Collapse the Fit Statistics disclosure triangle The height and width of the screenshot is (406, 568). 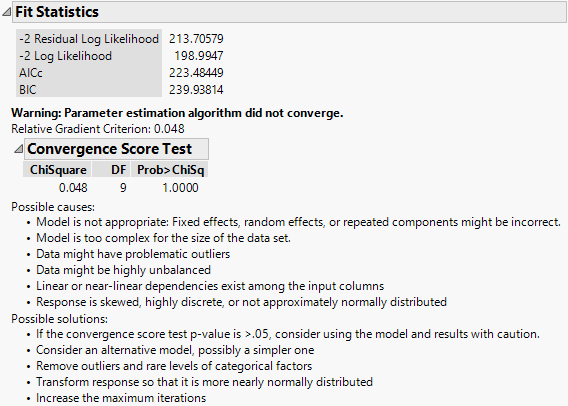[x=7, y=12]
